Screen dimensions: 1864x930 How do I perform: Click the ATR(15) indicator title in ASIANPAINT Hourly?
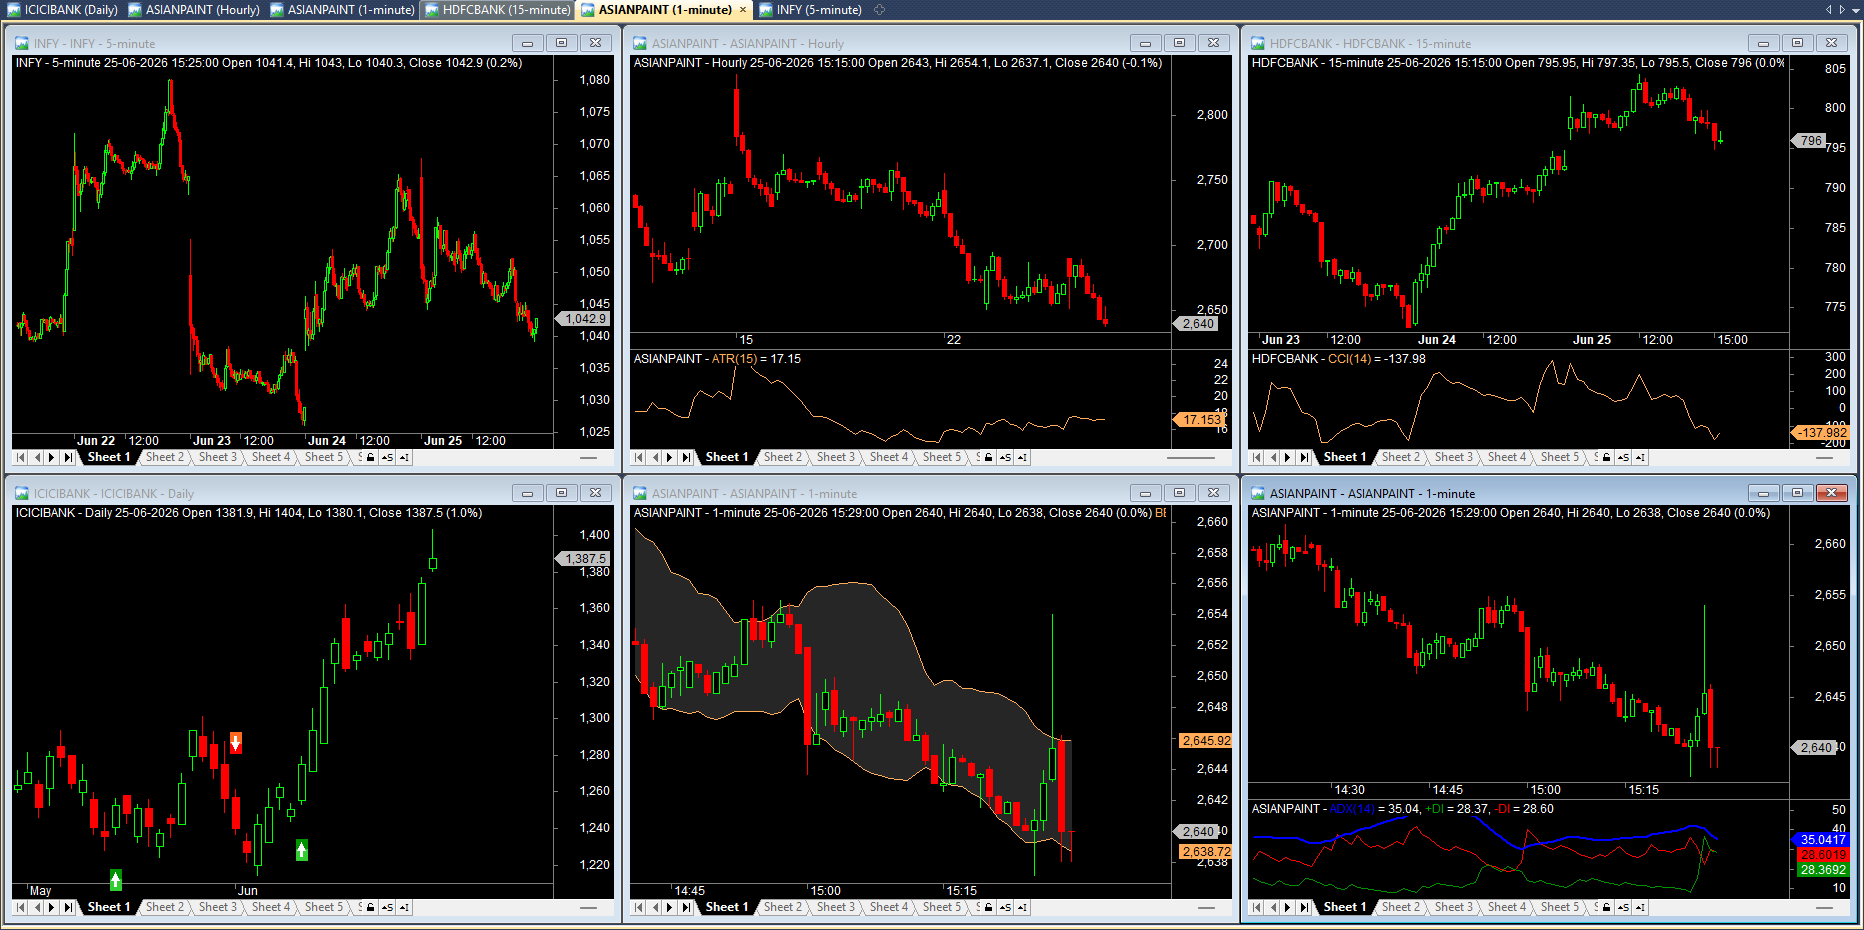pos(734,359)
